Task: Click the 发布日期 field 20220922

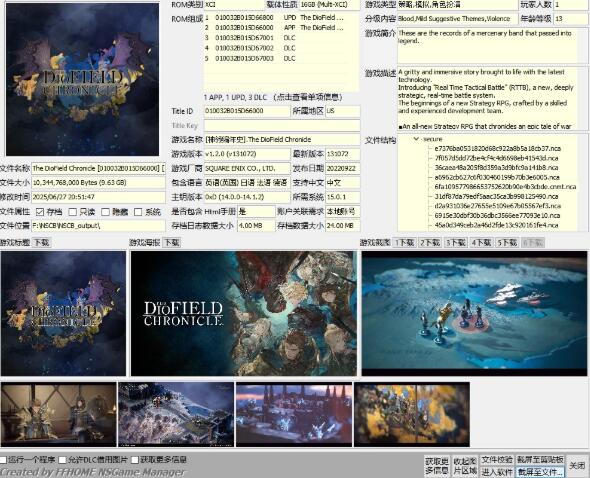Action: pos(342,168)
